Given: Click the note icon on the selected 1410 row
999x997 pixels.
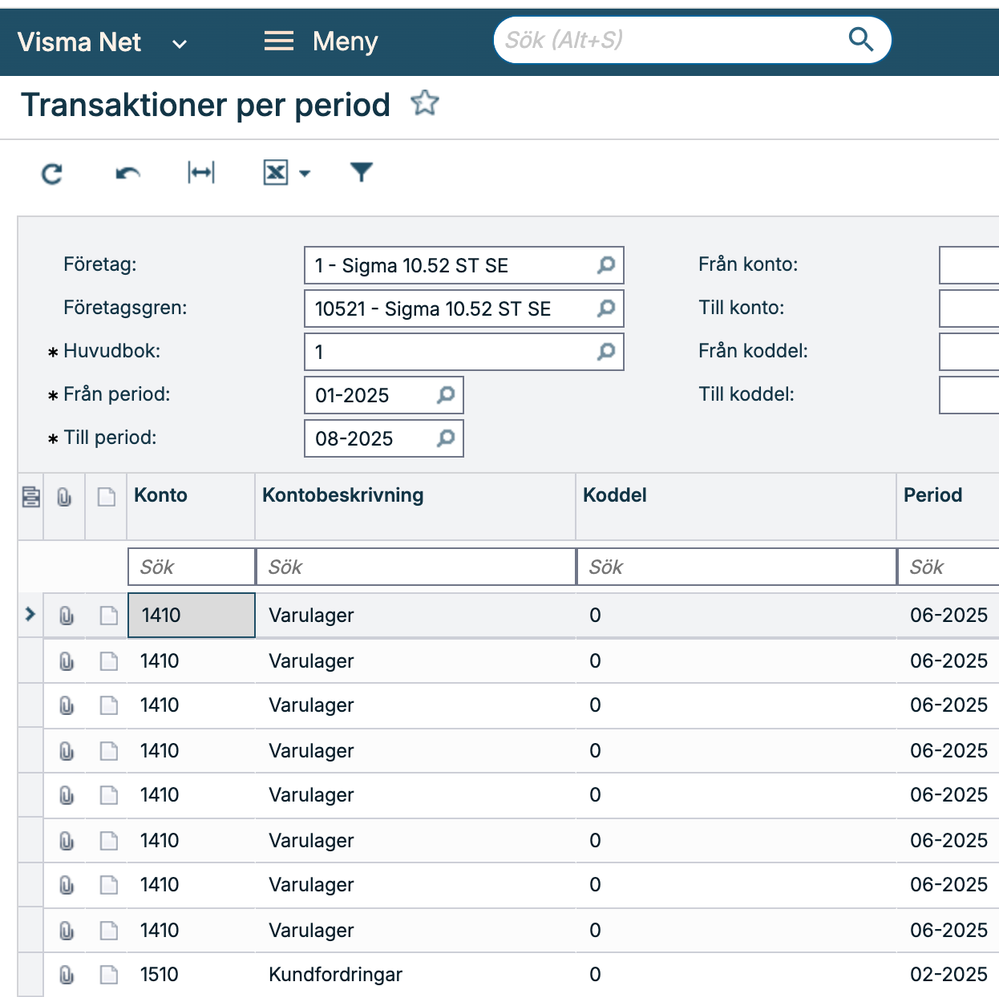Looking at the screenshot, I should tap(109, 615).
